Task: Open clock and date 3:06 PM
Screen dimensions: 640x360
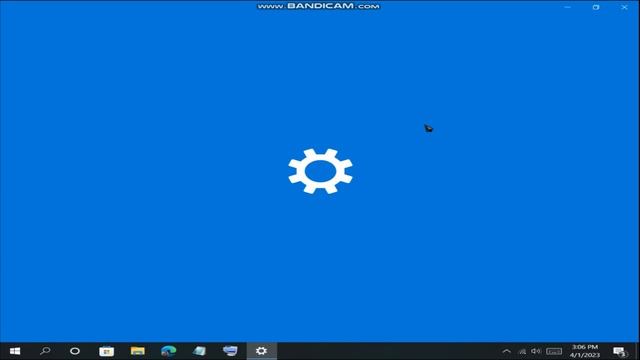Action: pyautogui.click(x=585, y=351)
